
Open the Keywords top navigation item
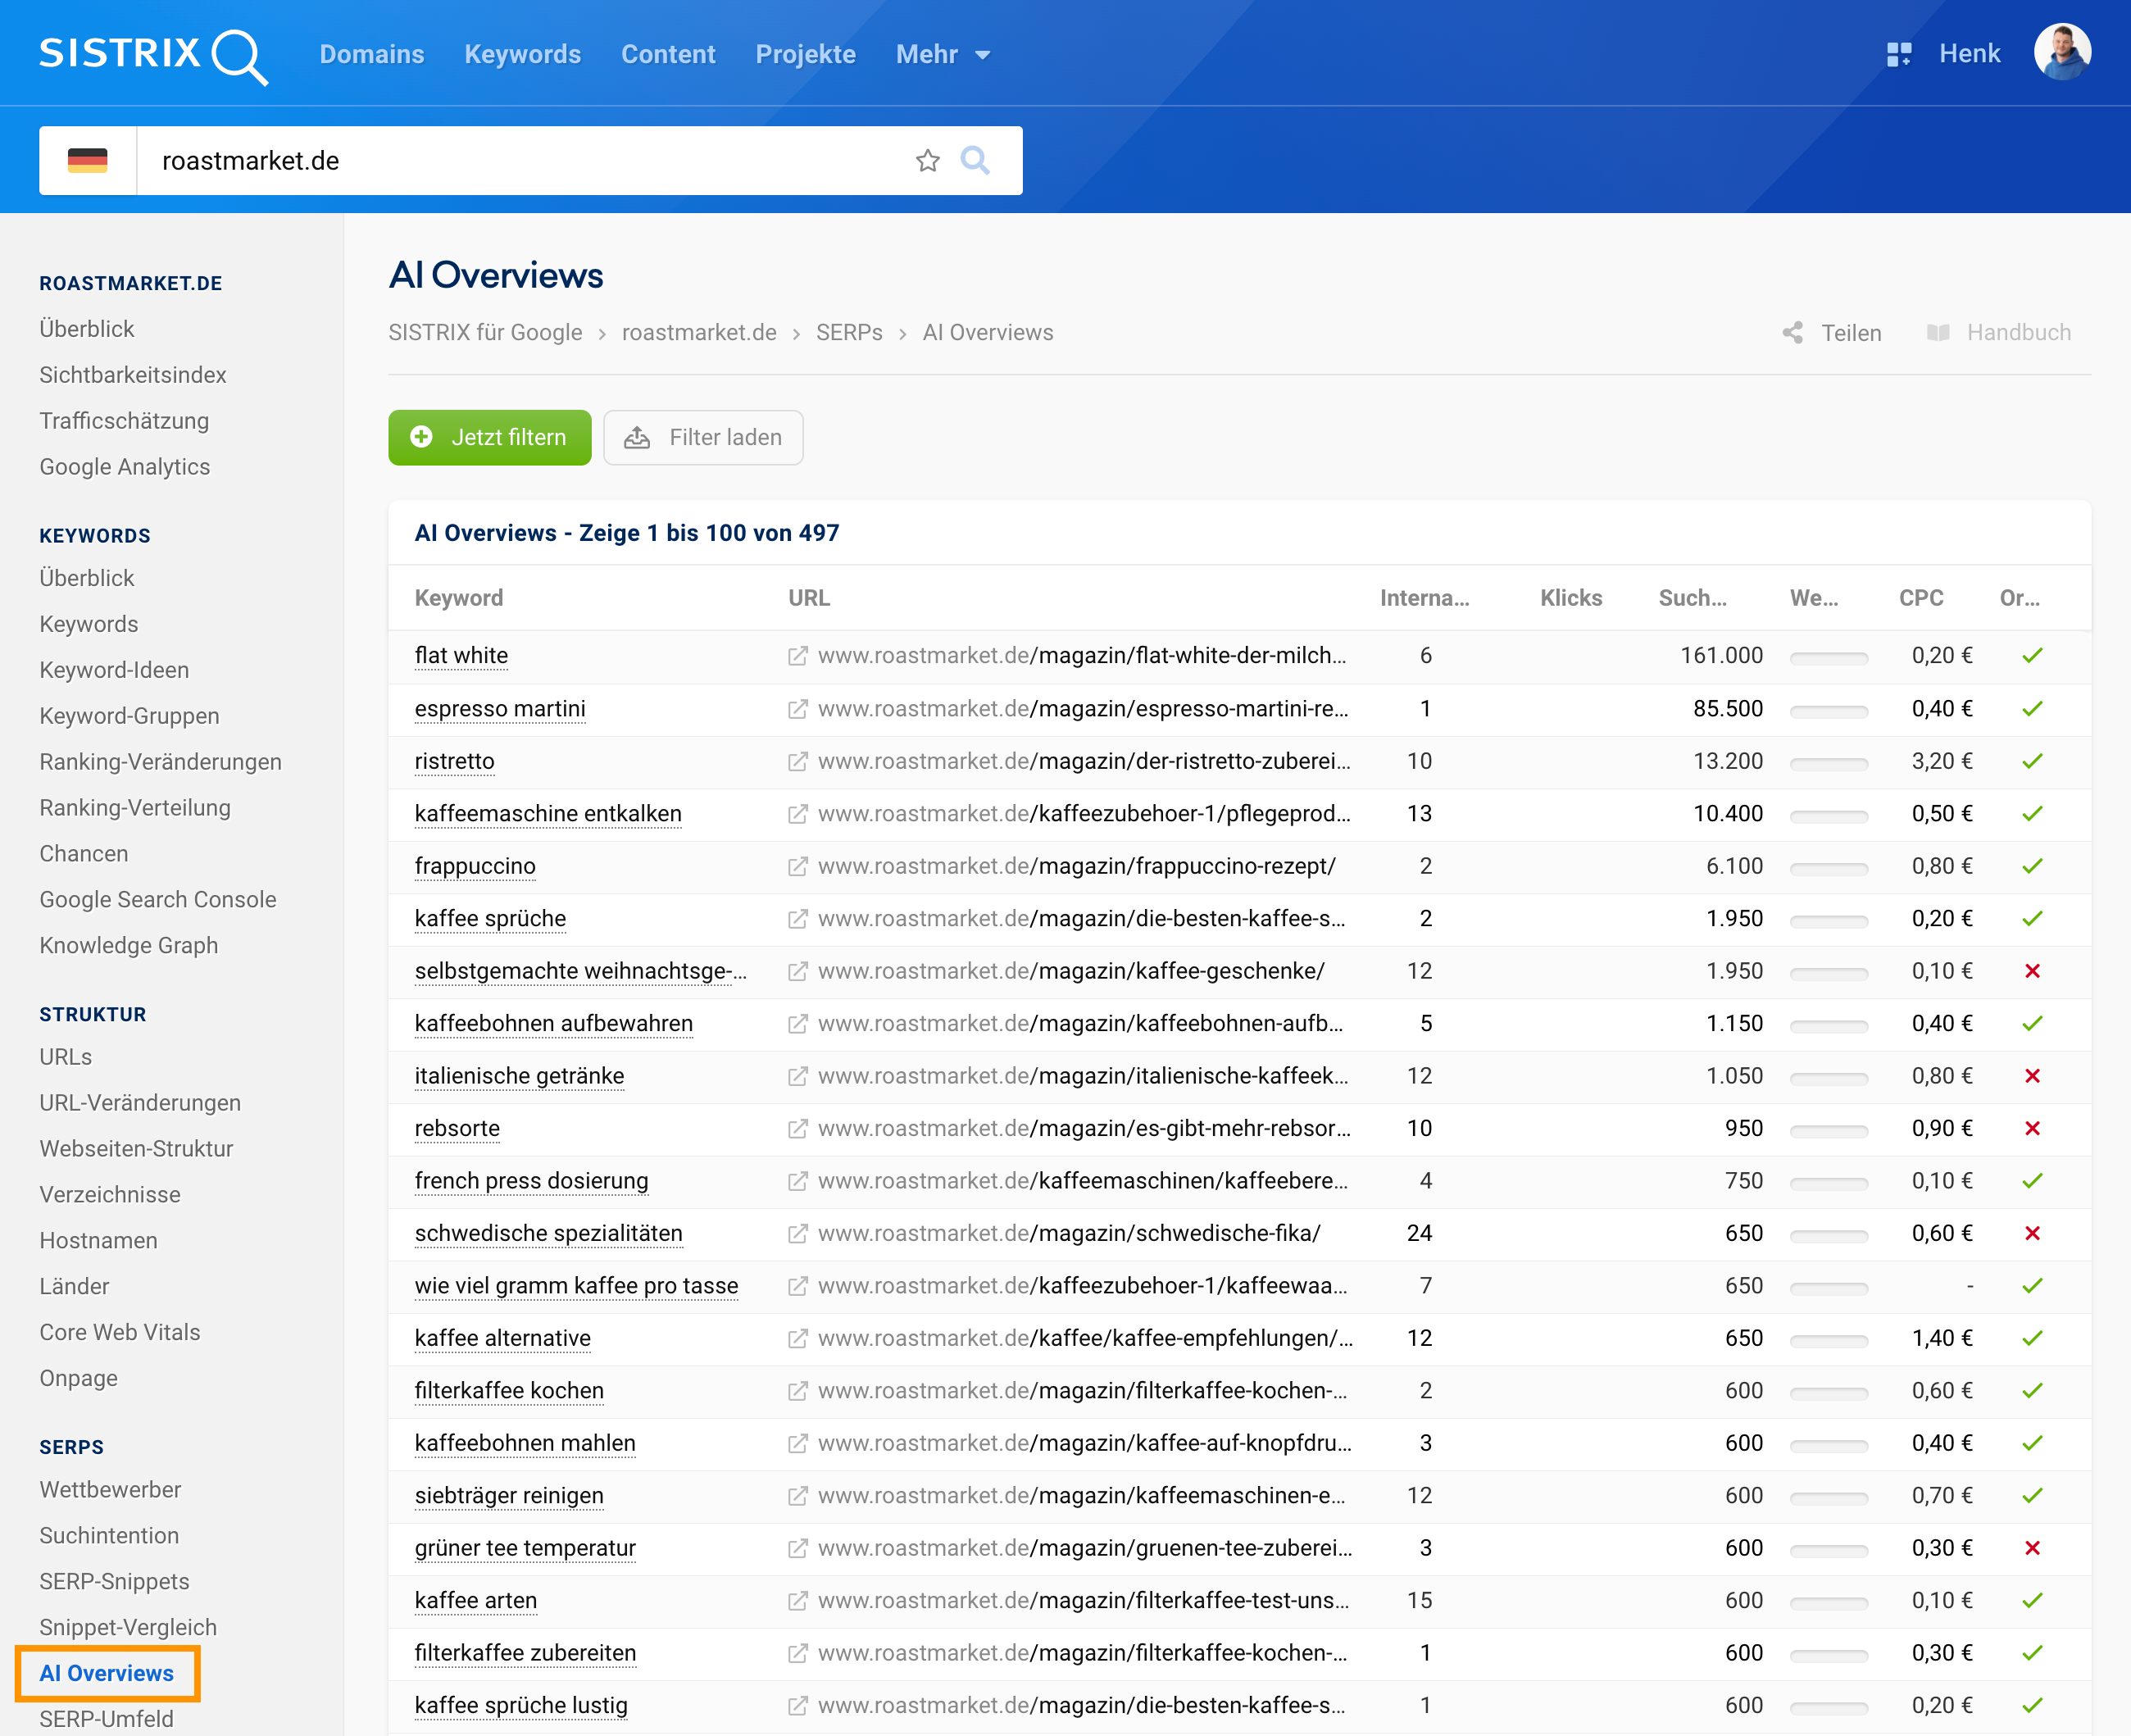[x=522, y=55]
